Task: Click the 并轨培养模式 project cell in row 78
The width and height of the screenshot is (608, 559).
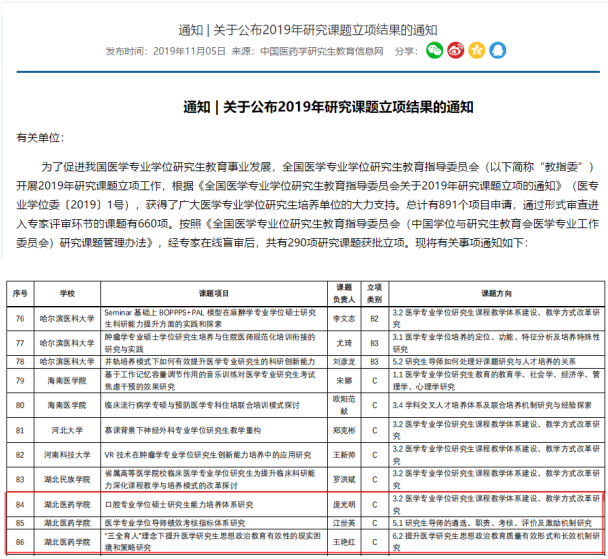Action: 214,362
